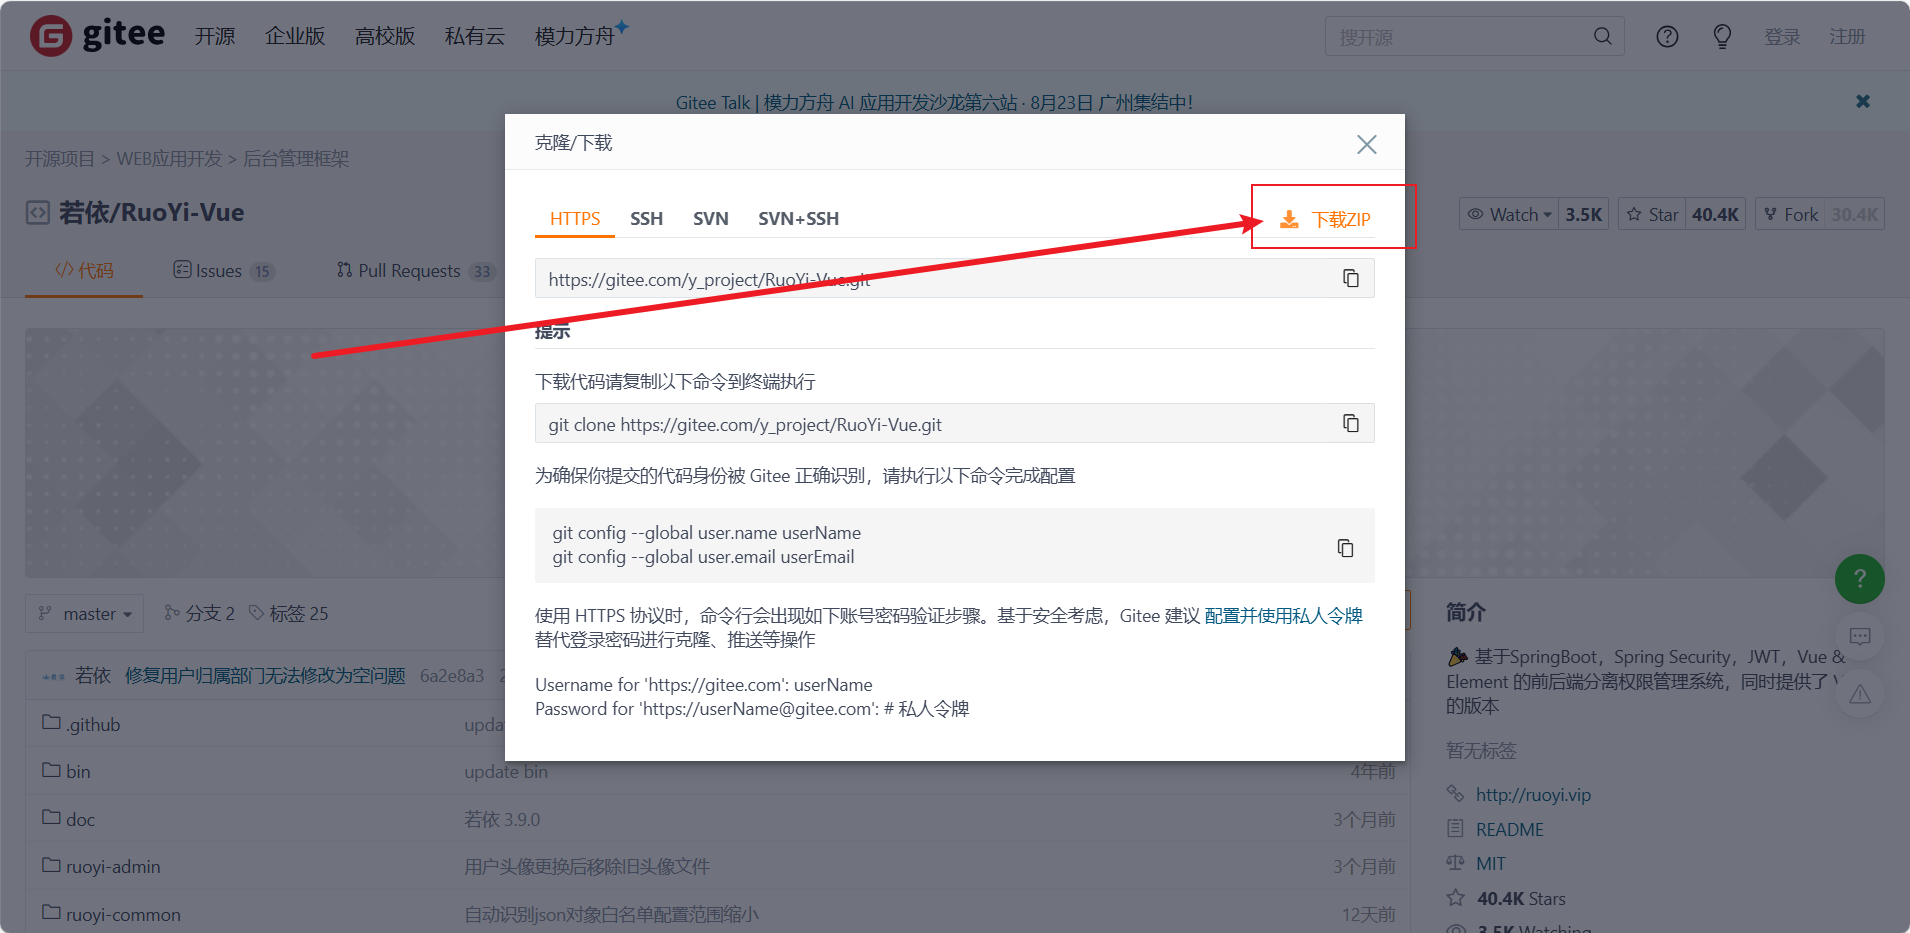This screenshot has width=1910, height=933.
Task: Star the repository
Action: (1652, 214)
